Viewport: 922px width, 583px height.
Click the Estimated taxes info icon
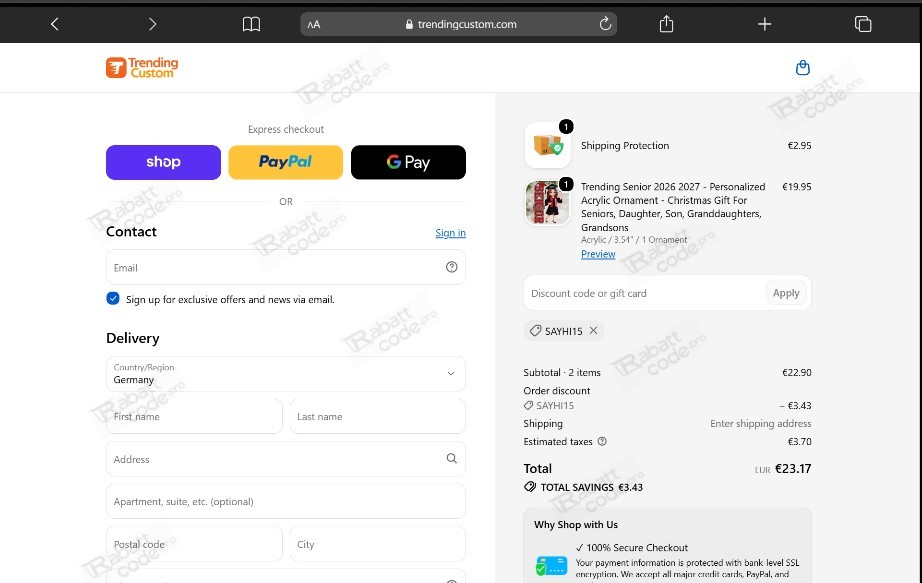602,441
